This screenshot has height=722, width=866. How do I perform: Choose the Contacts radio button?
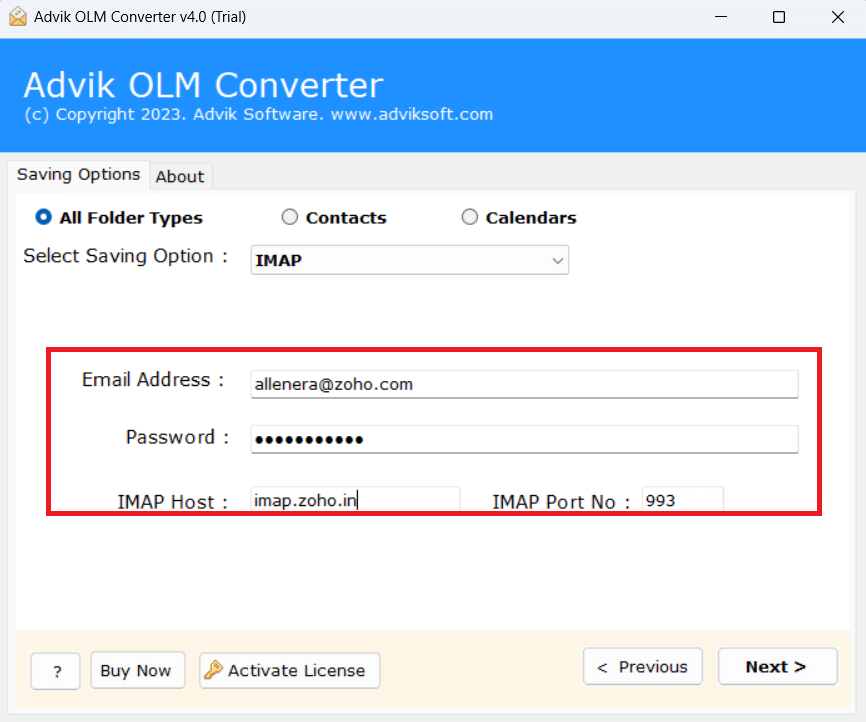[x=290, y=217]
